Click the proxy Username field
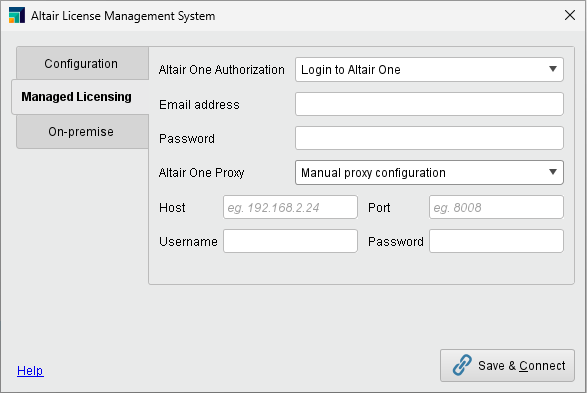 [290, 241]
